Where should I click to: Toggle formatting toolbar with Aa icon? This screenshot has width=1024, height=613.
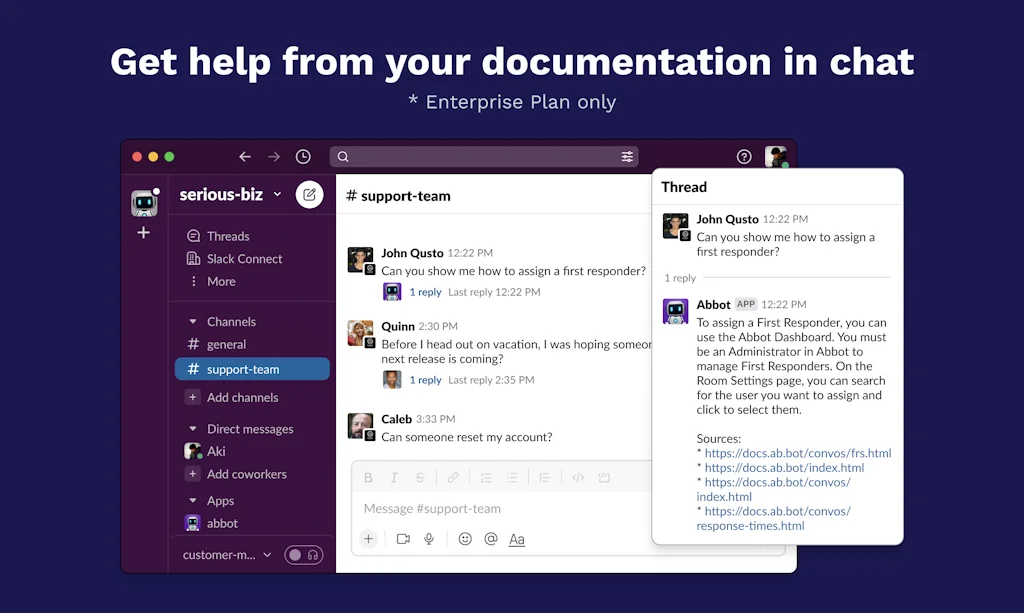click(x=517, y=539)
